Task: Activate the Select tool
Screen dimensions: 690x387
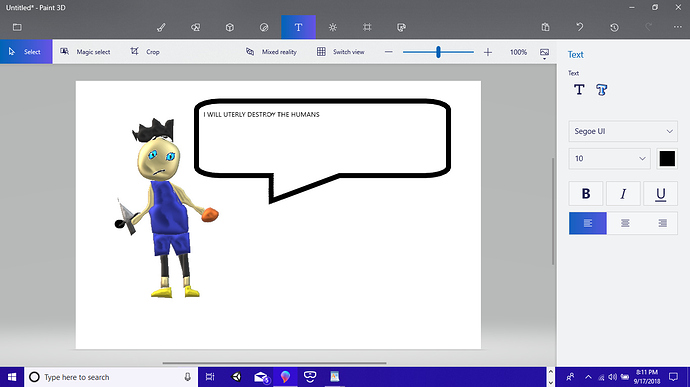Action: tap(26, 52)
